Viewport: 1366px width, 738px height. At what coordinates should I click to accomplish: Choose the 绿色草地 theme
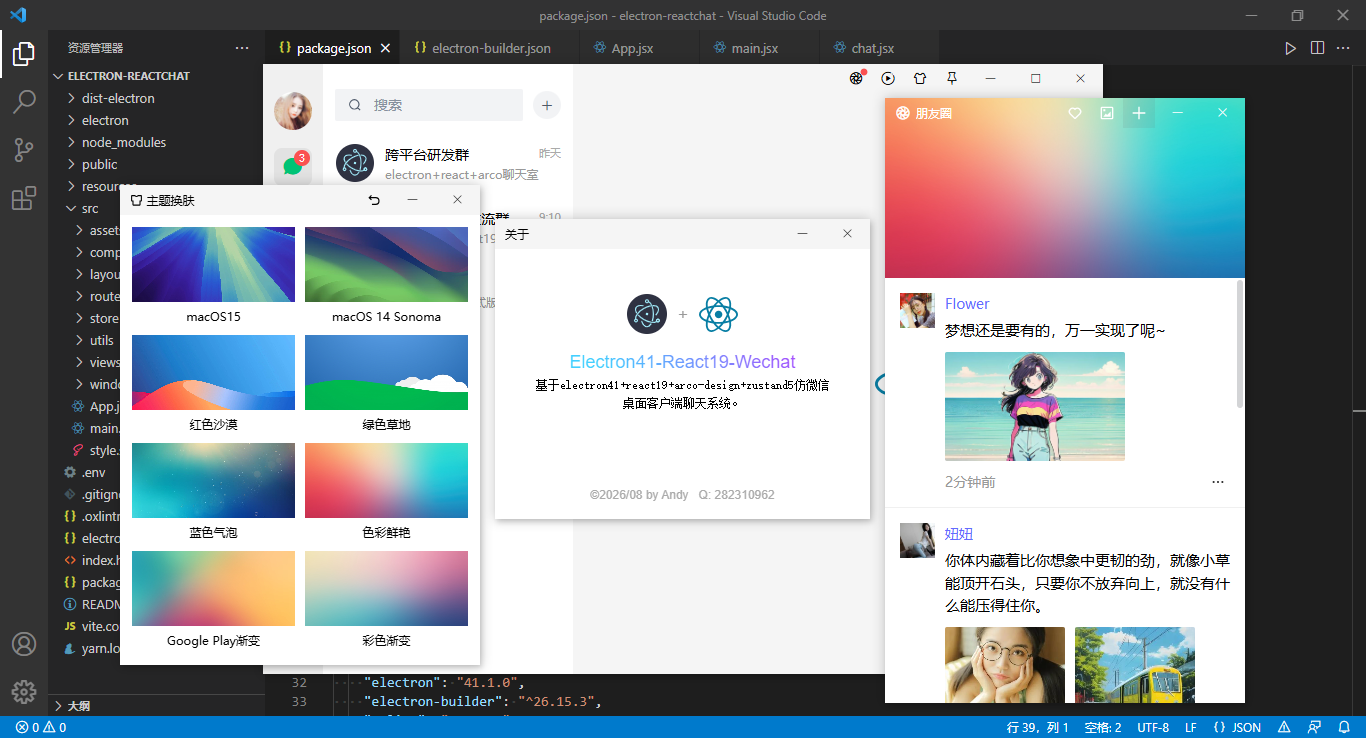click(x=386, y=372)
